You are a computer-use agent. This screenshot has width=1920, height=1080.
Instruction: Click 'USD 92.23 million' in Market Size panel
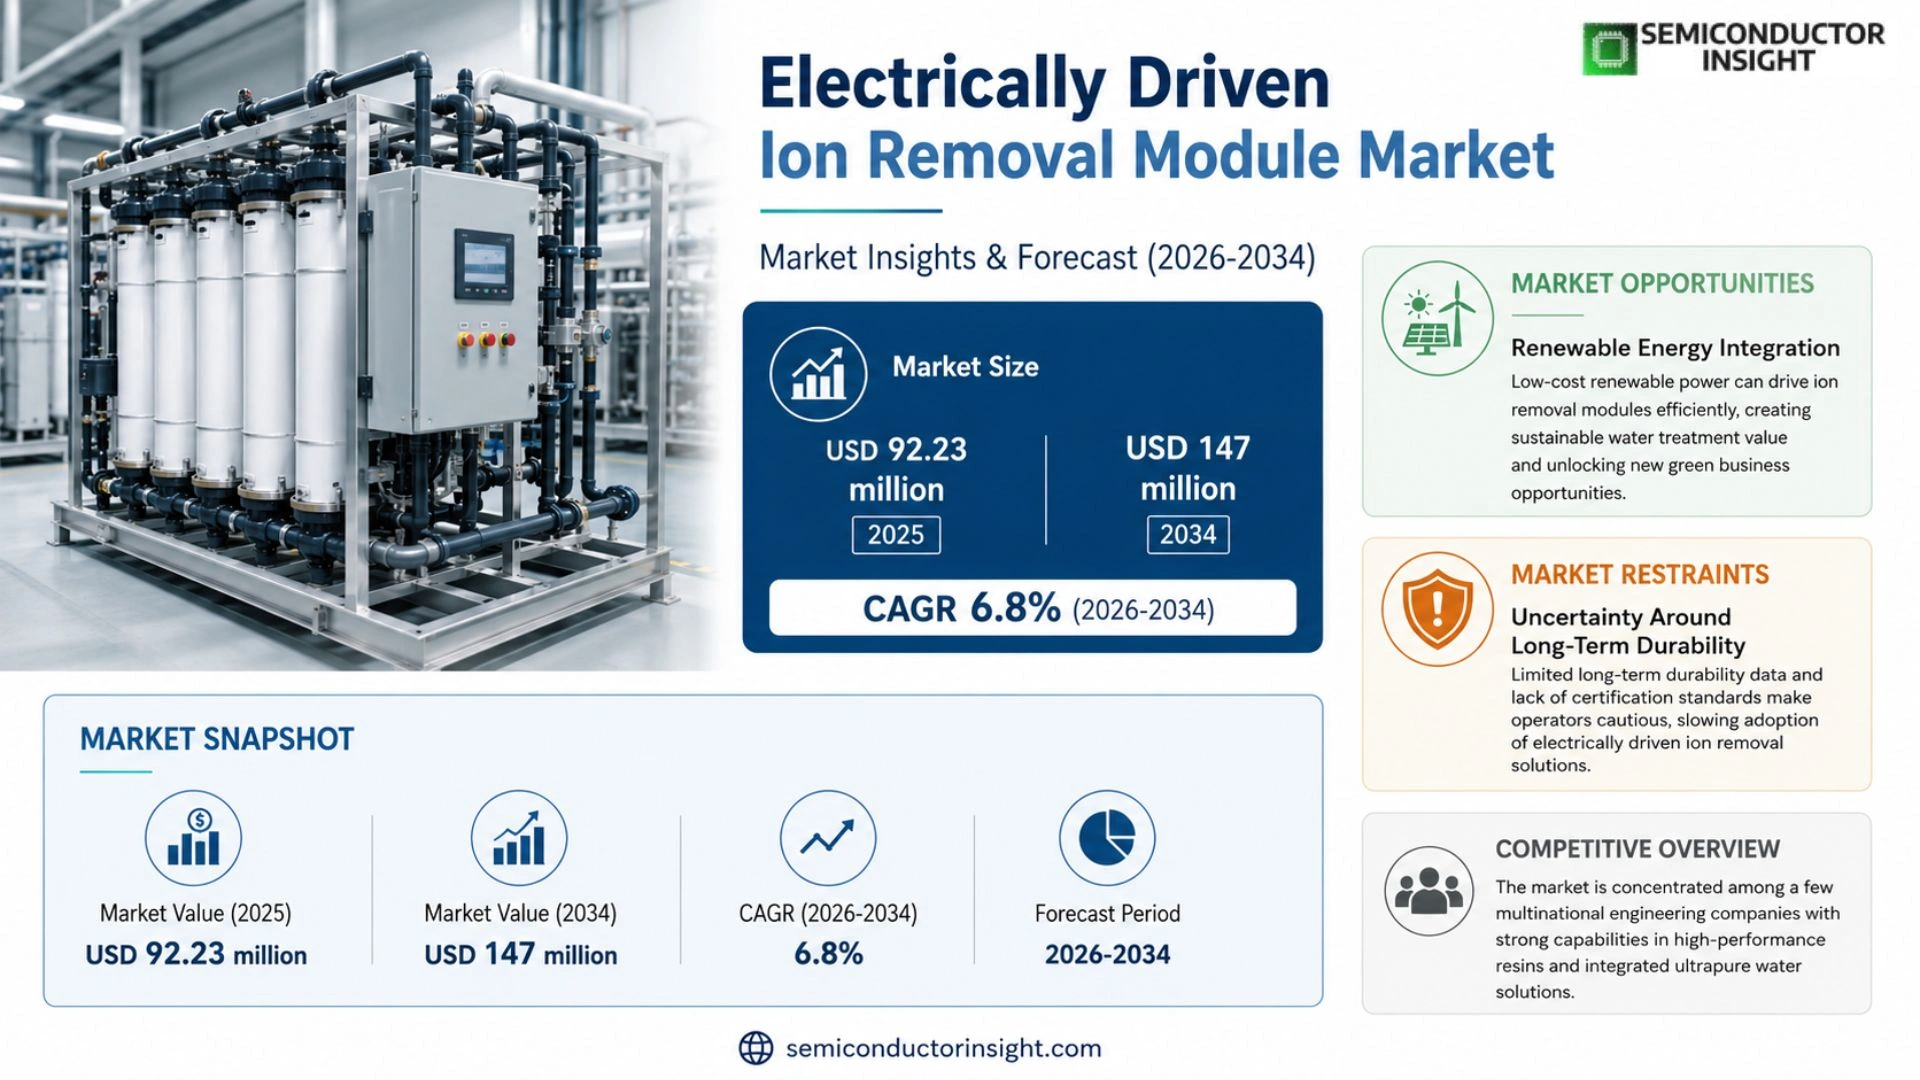[896, 469]
